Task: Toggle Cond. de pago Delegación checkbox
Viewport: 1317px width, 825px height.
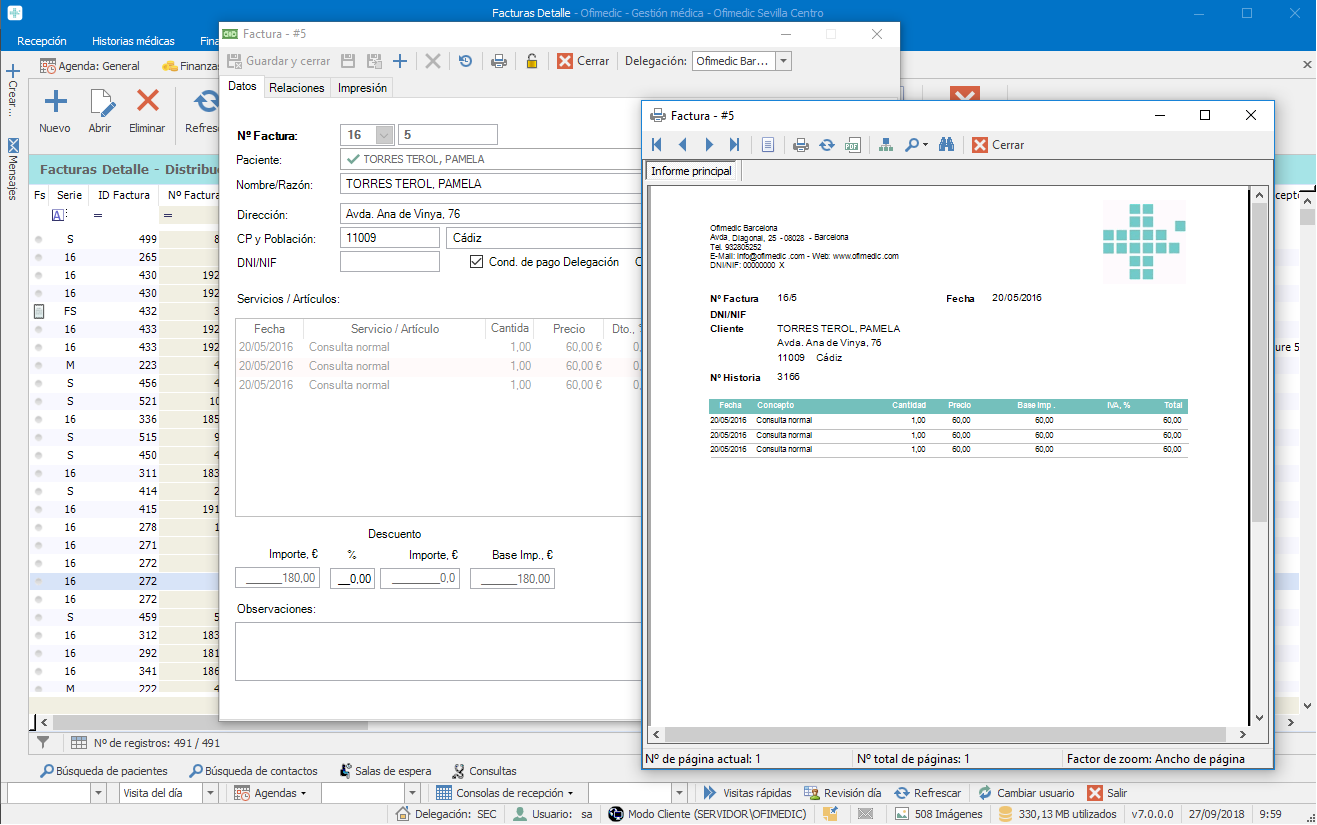Action: tap(477, 262)
